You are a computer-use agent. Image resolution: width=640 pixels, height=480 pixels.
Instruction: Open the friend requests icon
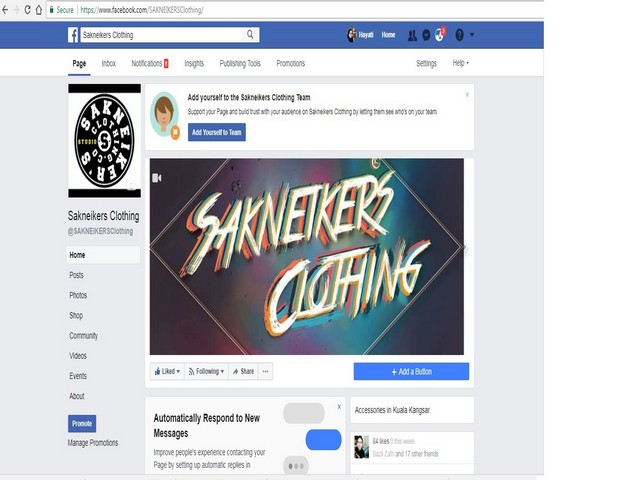[x=412, y=36]
